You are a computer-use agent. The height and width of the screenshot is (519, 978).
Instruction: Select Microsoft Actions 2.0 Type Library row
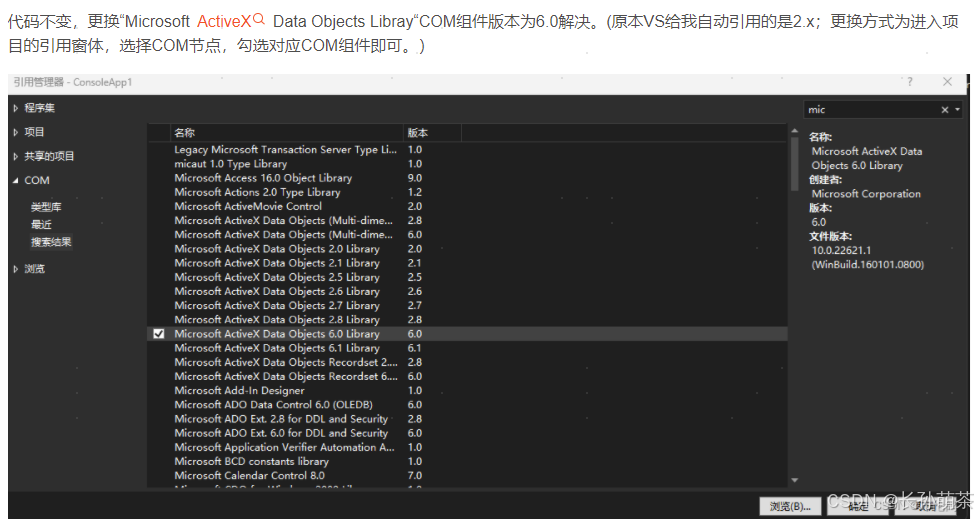coord(467,192)
